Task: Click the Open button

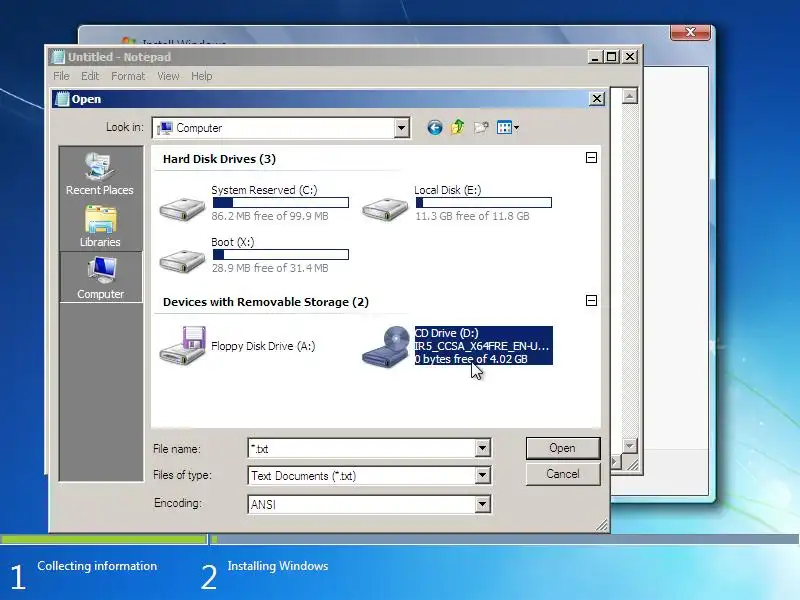Action: point(563,448)
